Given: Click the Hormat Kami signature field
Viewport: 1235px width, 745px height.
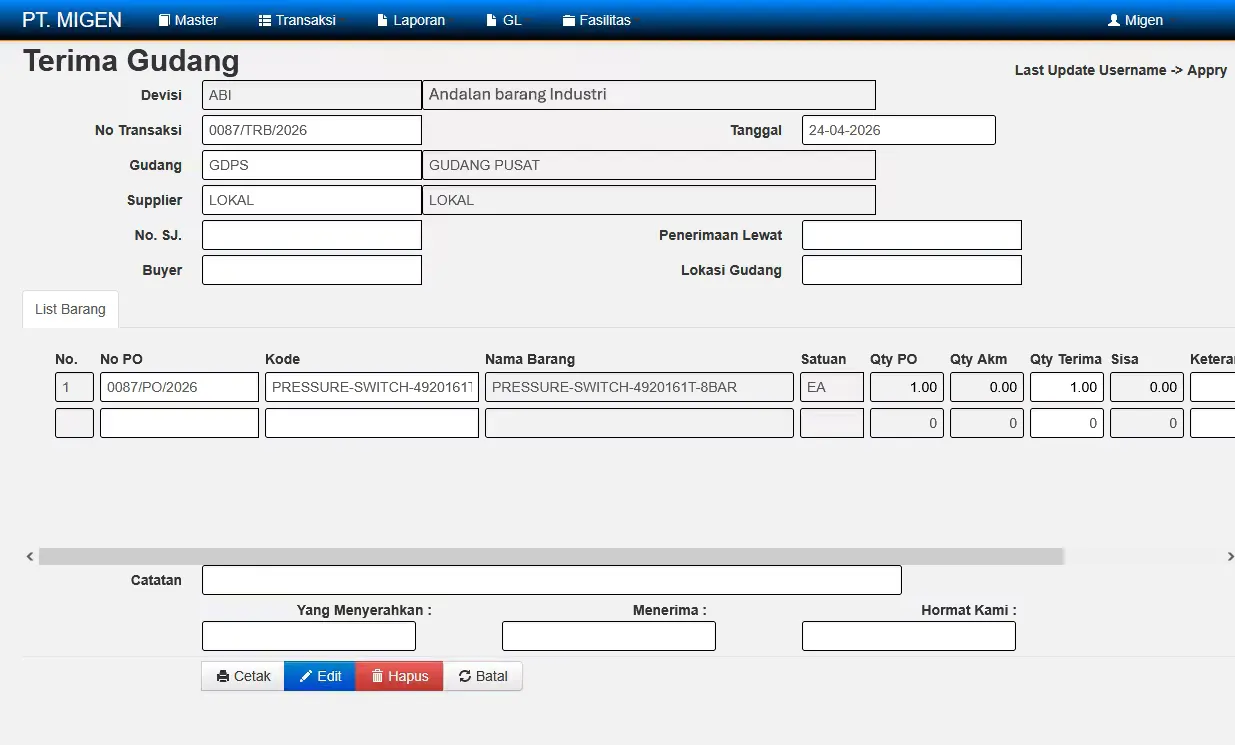Looking at the screenshot, I should pyautogui.click(x=909, y=636).
